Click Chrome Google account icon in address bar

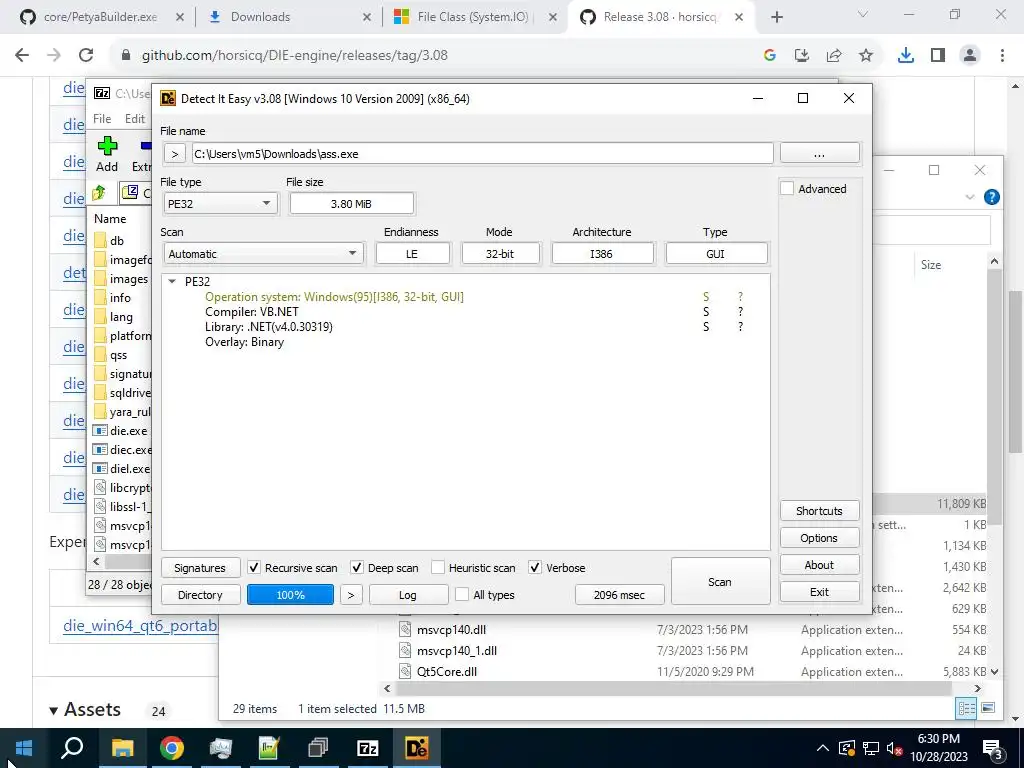770,56
